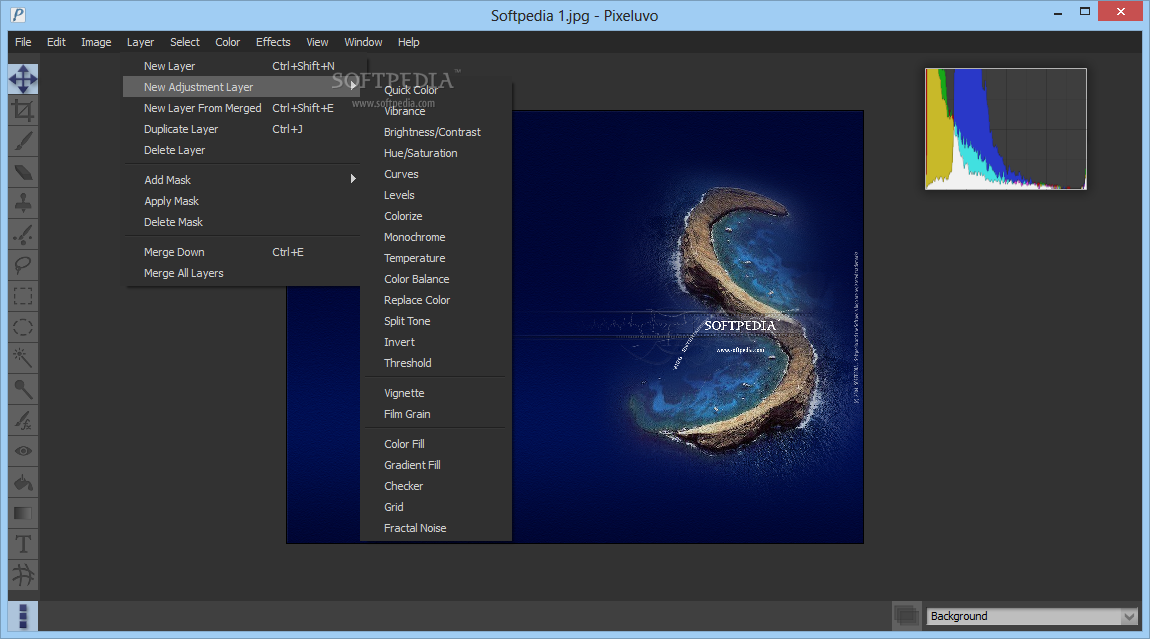1150x639 pixels.
Task: Click the panel toggle dots icon at bottom-left
Action: [x=23, y=616]
